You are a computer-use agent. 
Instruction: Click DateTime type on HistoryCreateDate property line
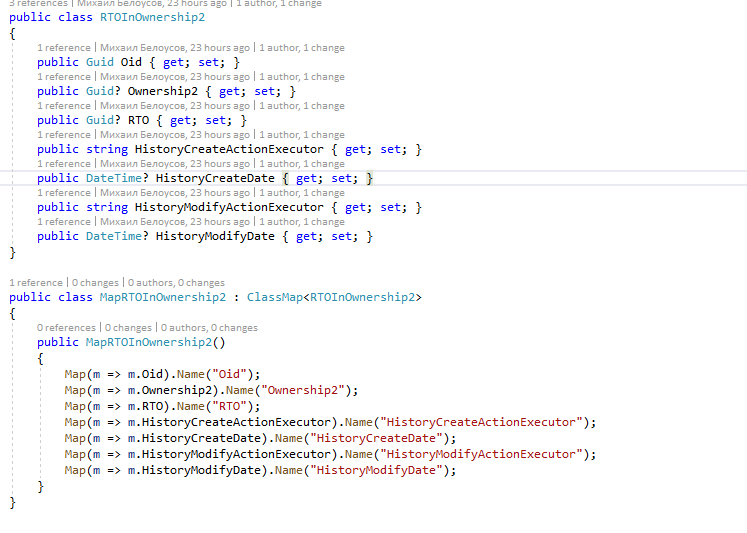[x=114, y=179]
